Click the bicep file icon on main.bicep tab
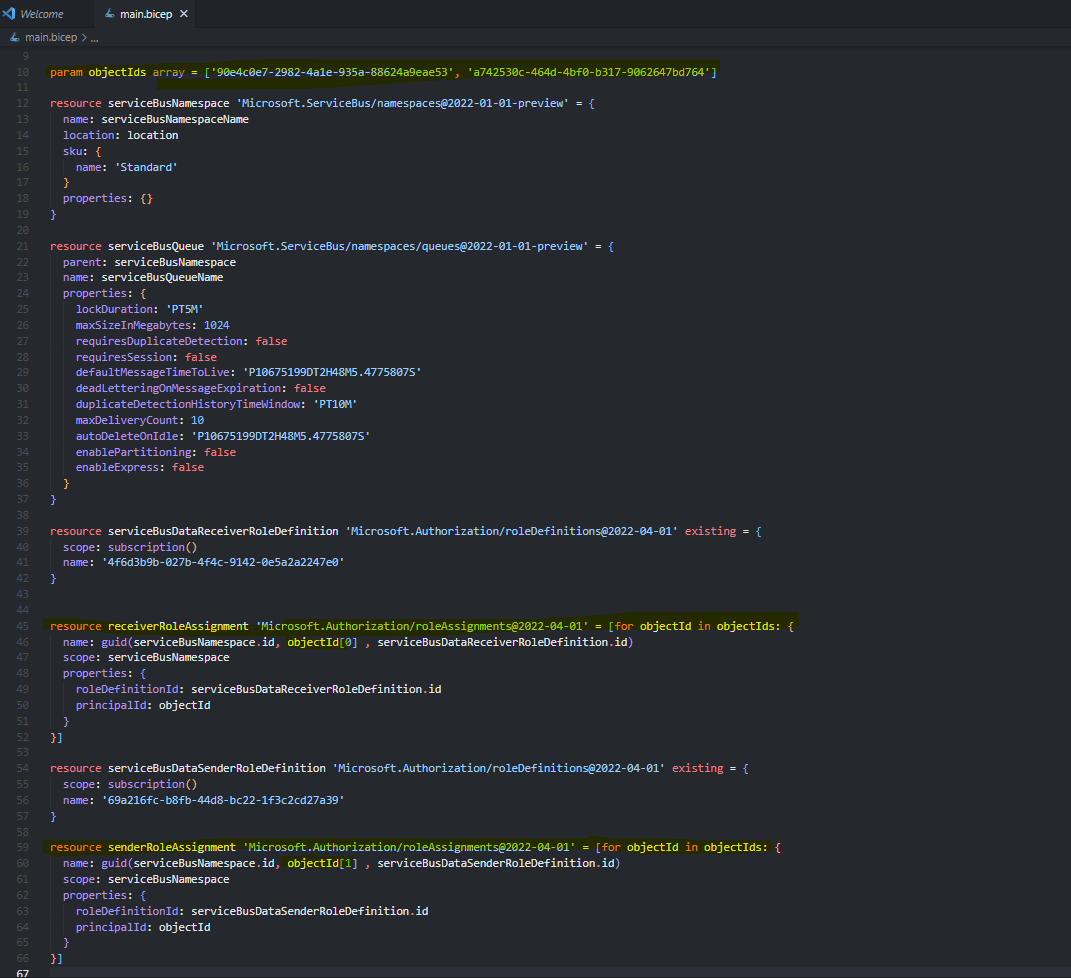 (x=109, y=14)
